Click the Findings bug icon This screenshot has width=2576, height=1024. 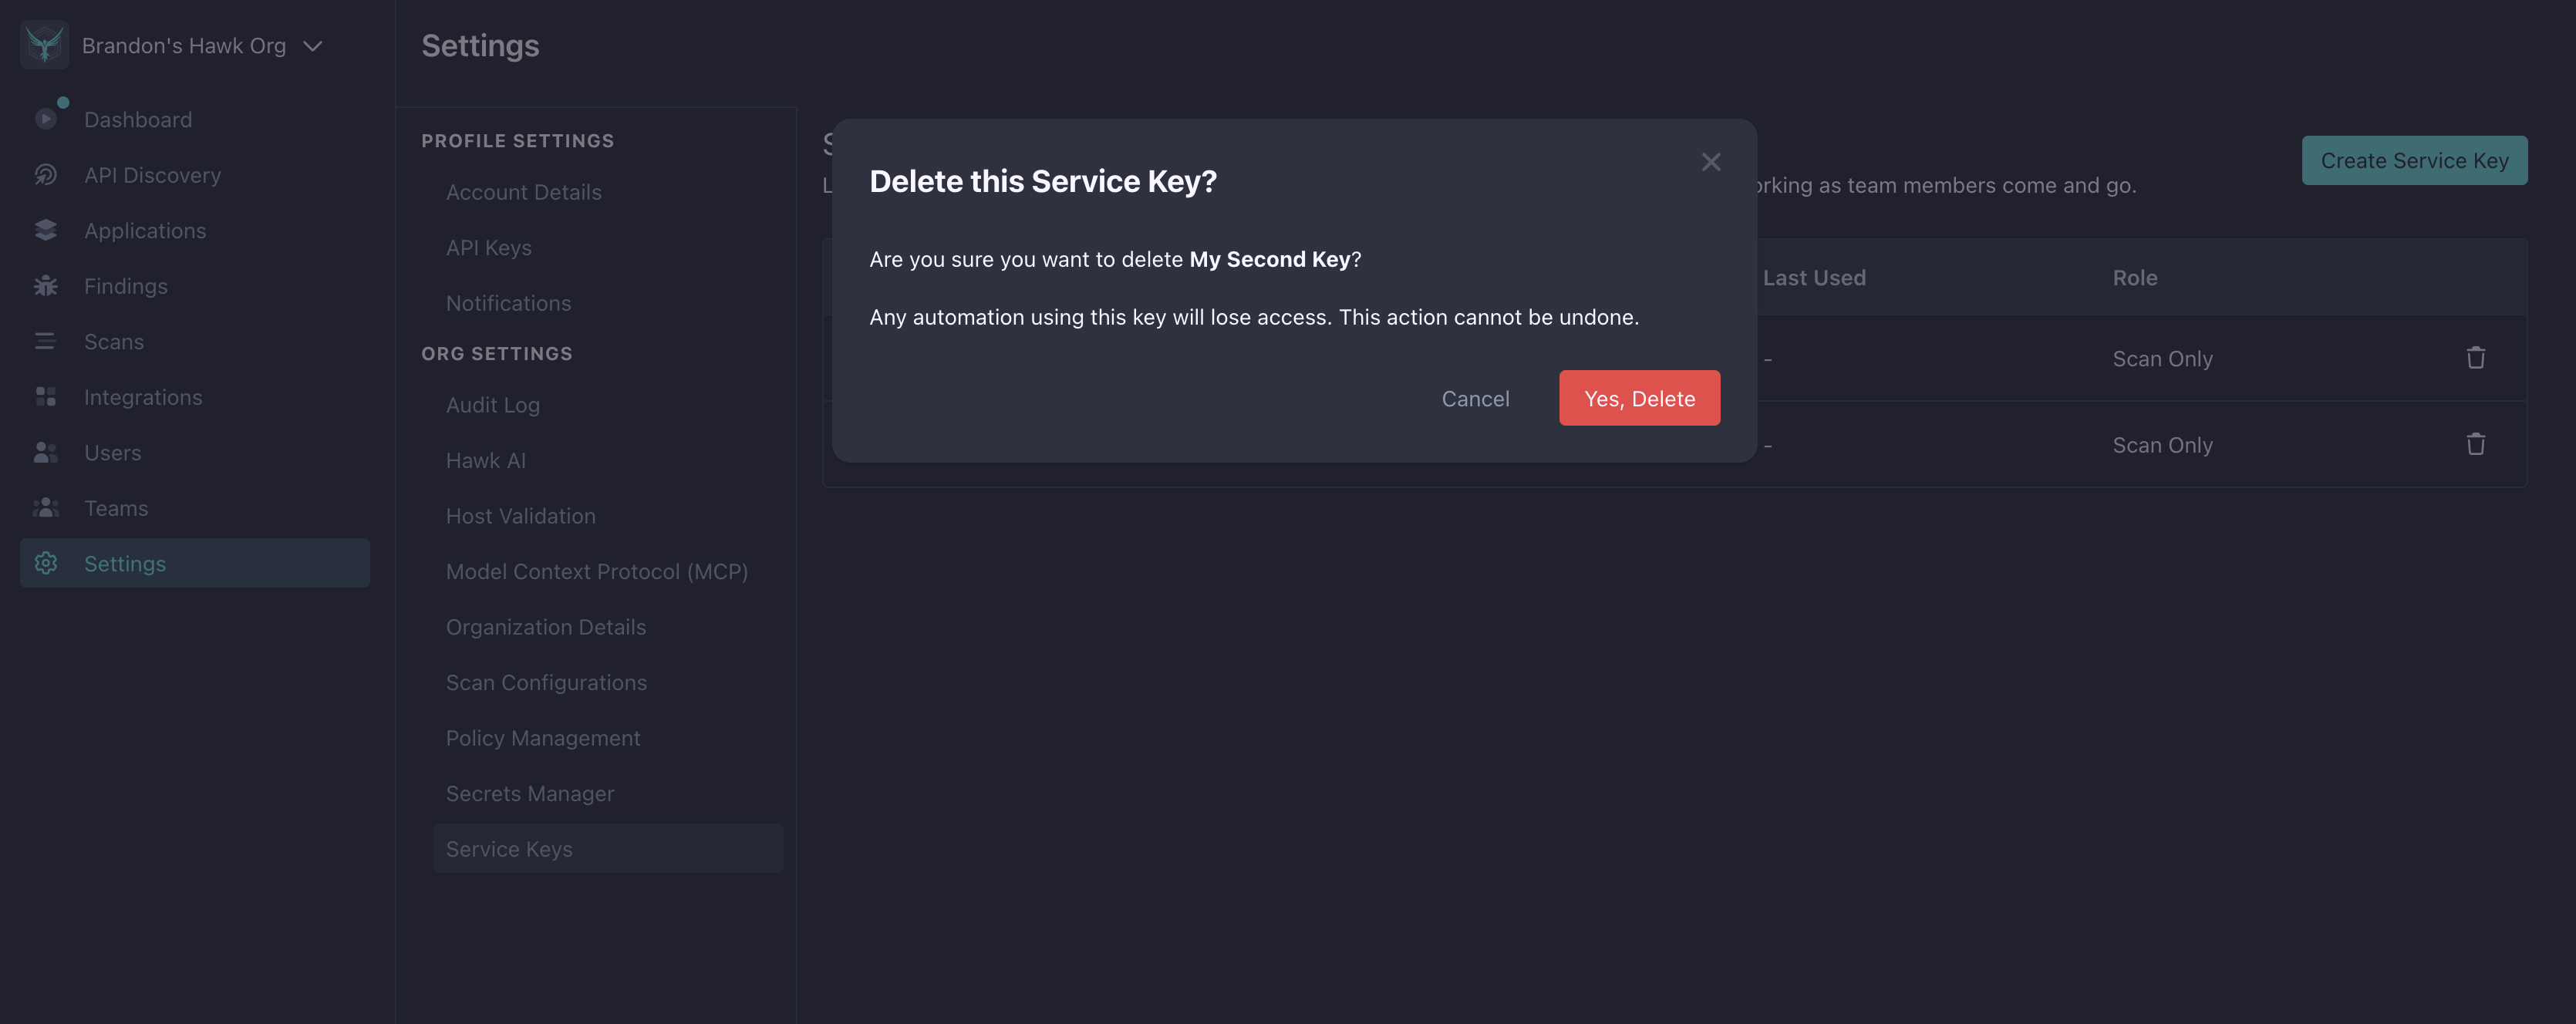[x=45, y=286]
